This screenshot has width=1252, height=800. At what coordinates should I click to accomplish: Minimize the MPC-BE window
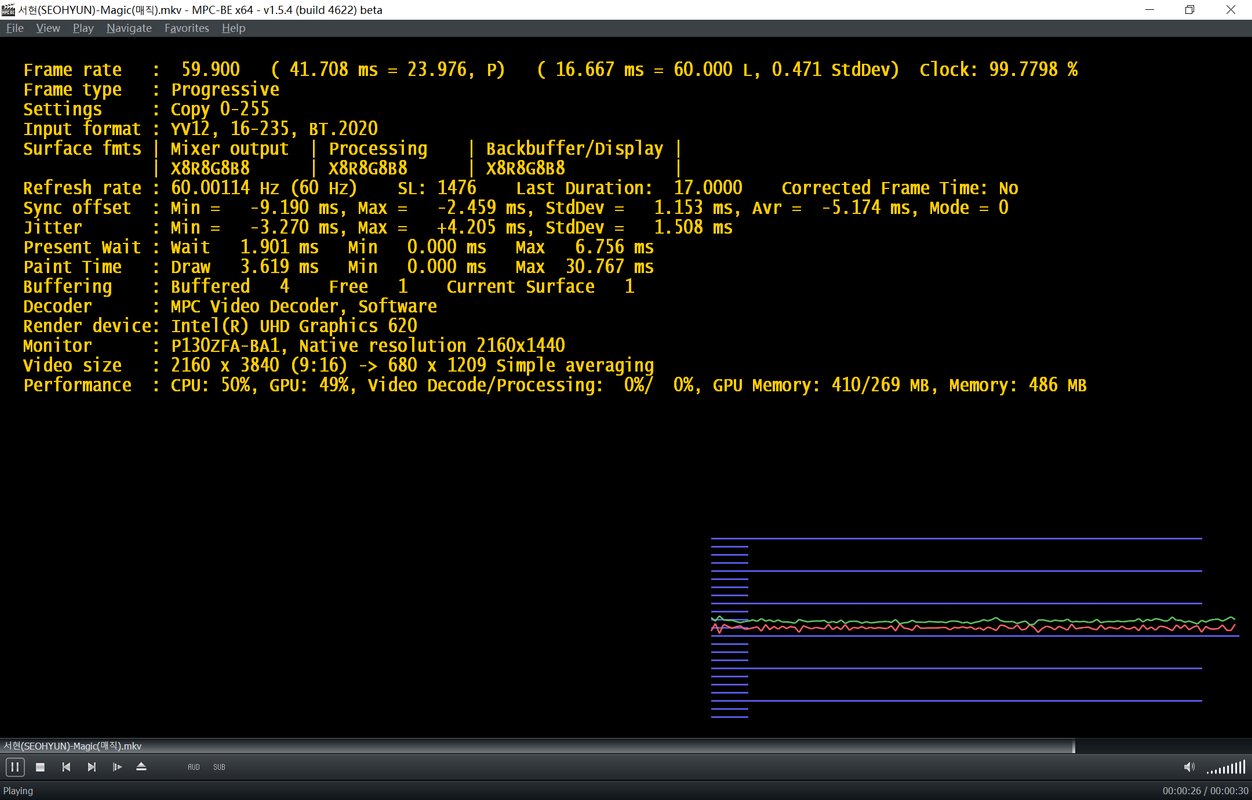[1149, 10]
